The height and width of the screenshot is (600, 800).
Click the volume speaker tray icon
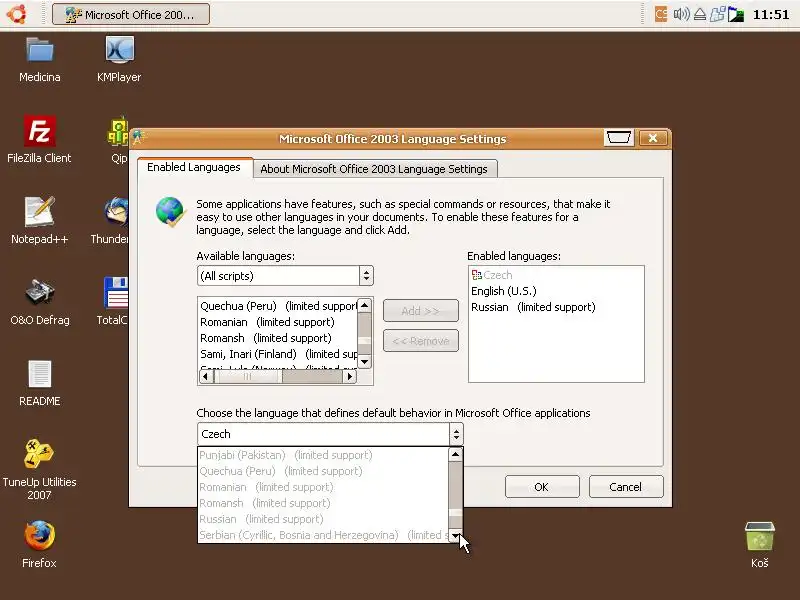point(681,14)
